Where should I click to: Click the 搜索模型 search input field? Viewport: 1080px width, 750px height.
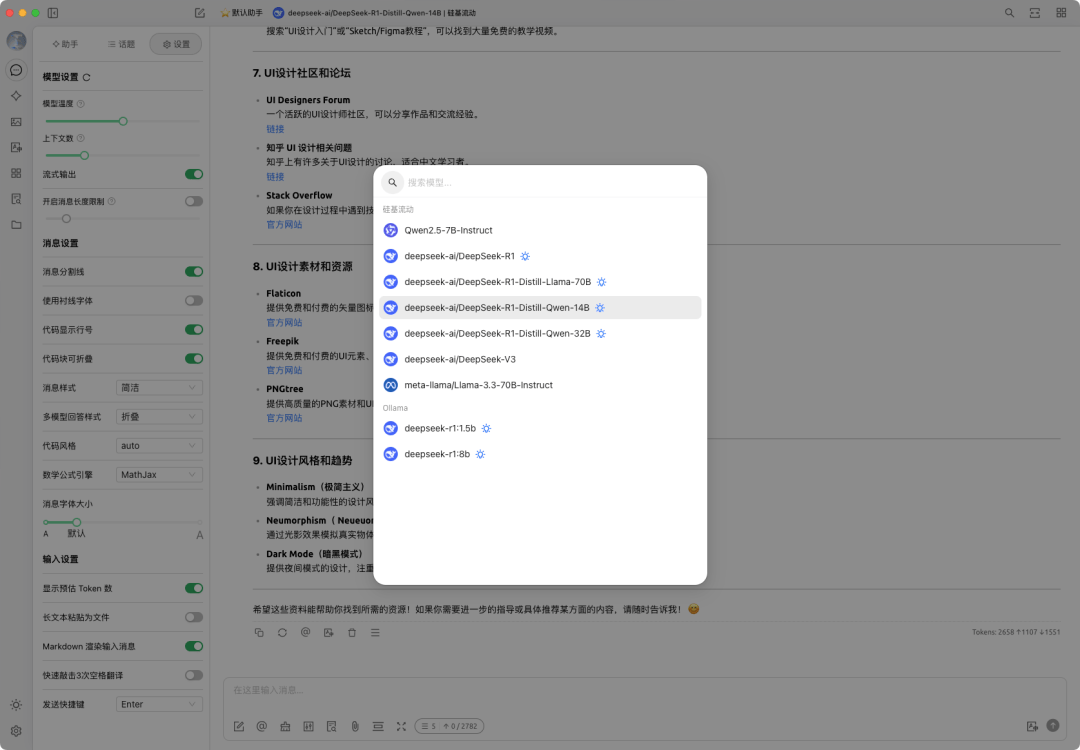tap(551, 183)
